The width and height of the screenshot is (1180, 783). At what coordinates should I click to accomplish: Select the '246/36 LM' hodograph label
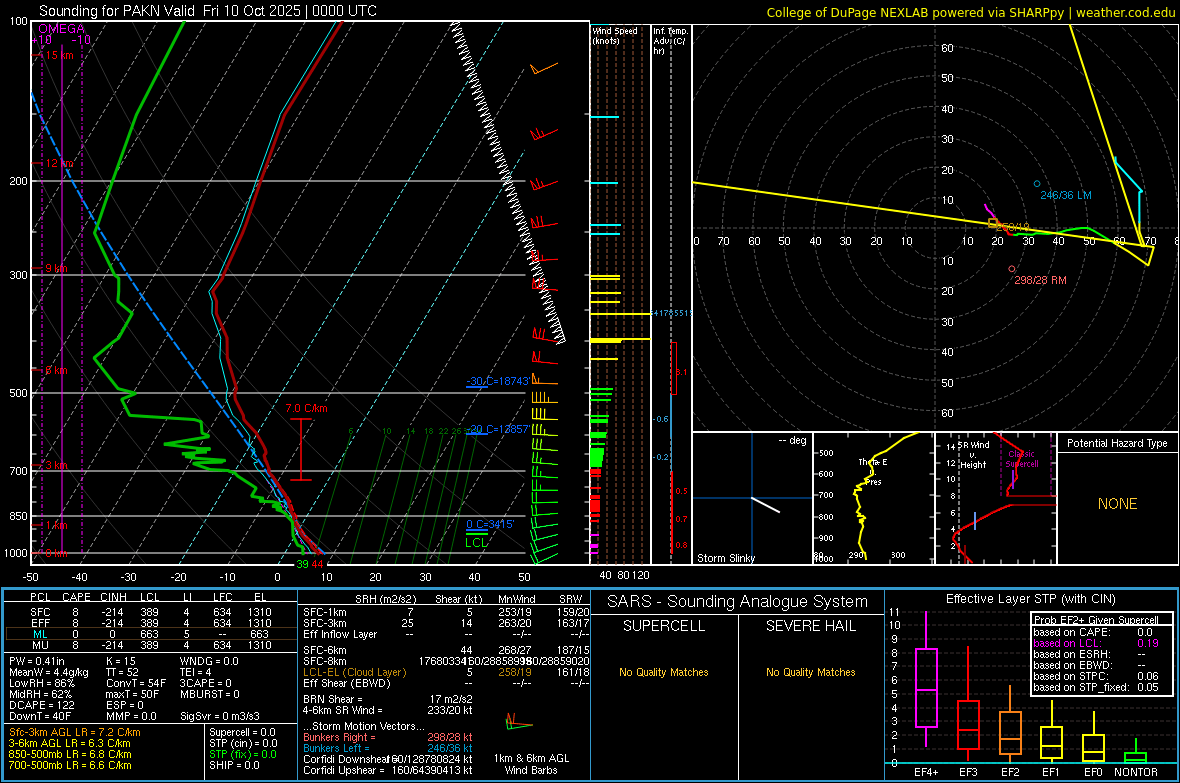point(1066,195)
